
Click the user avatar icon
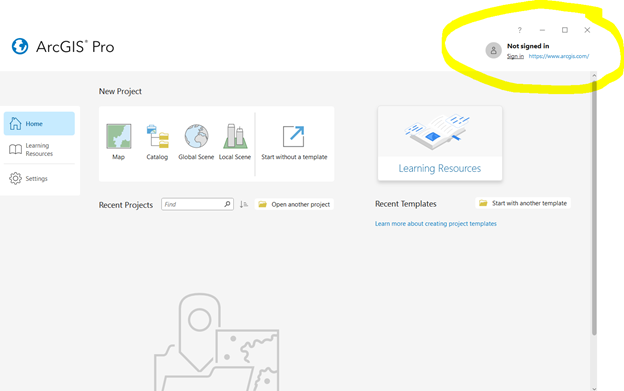pyautogui.click(x=493, y=51)
